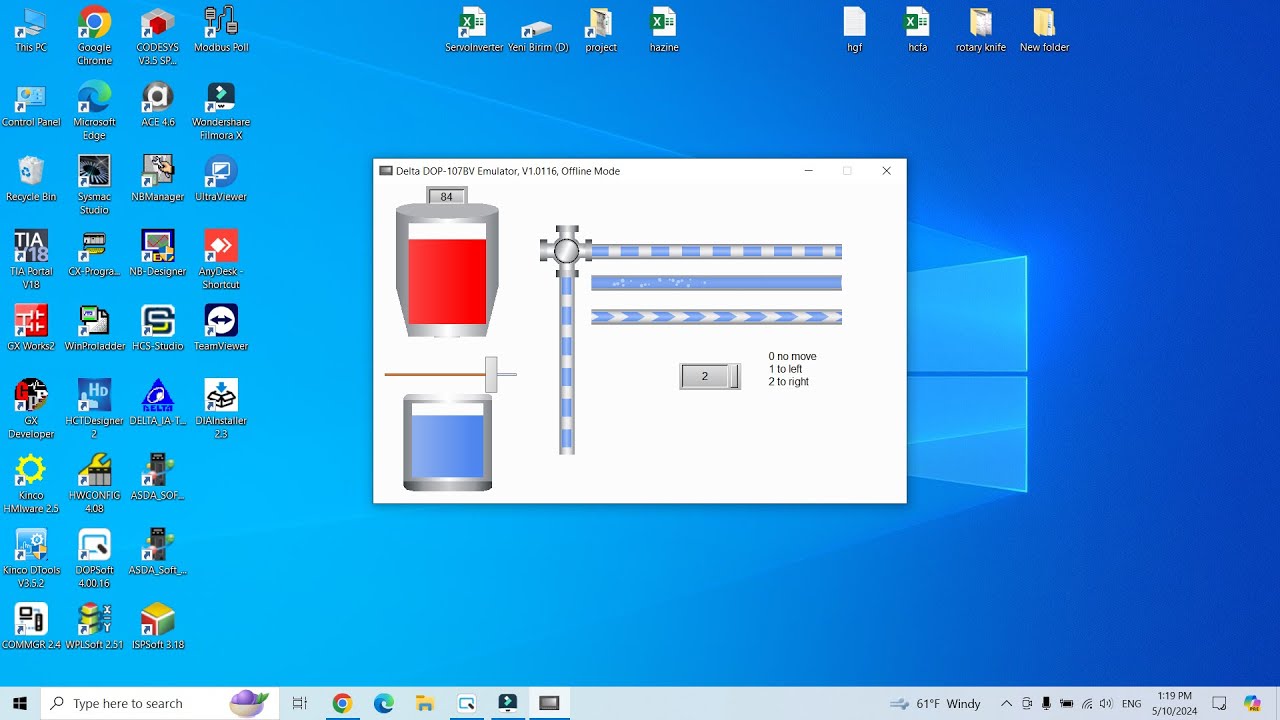Image resolution: width=1280 pixels, height=720 pixels.
Task: Close the Delta DOP-107BV Emulator window
Action: point(886,171)
